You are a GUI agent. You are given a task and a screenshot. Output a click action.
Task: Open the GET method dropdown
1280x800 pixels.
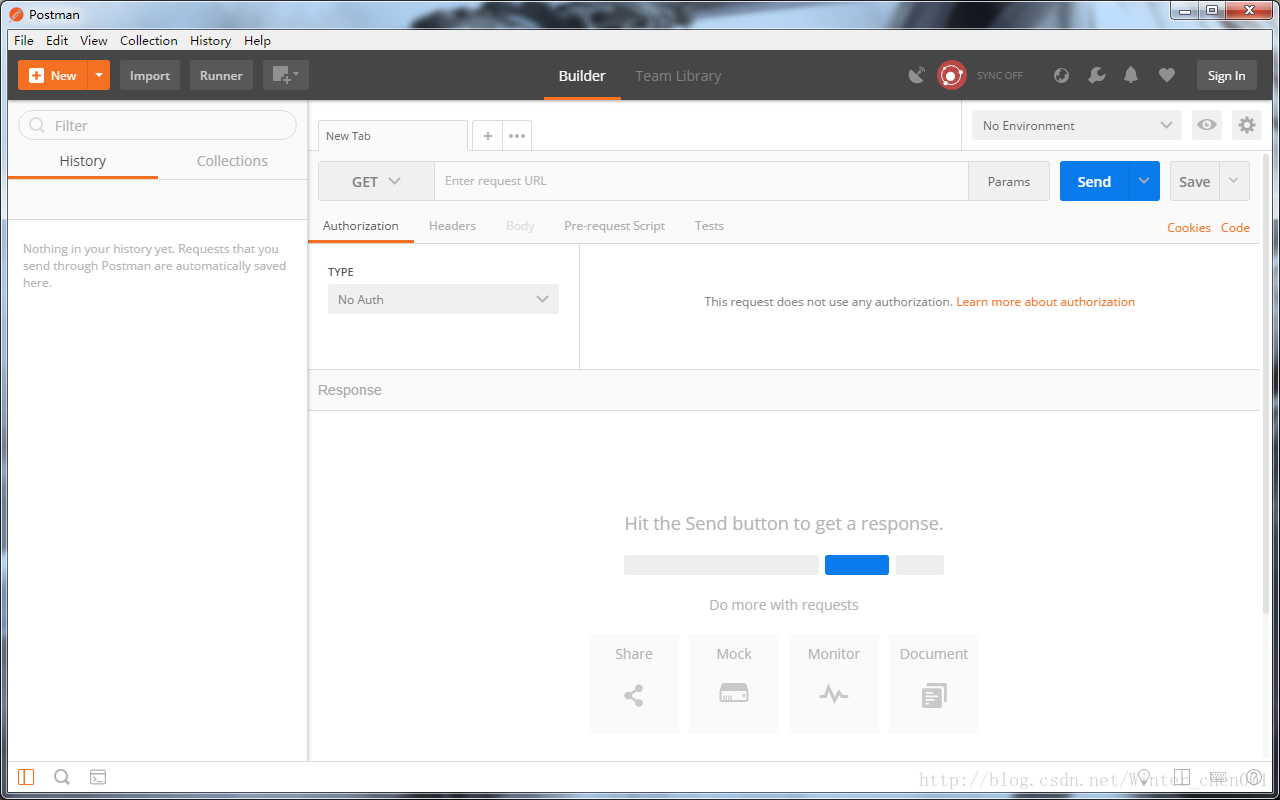pyautogui.click(x=376, y=181)
